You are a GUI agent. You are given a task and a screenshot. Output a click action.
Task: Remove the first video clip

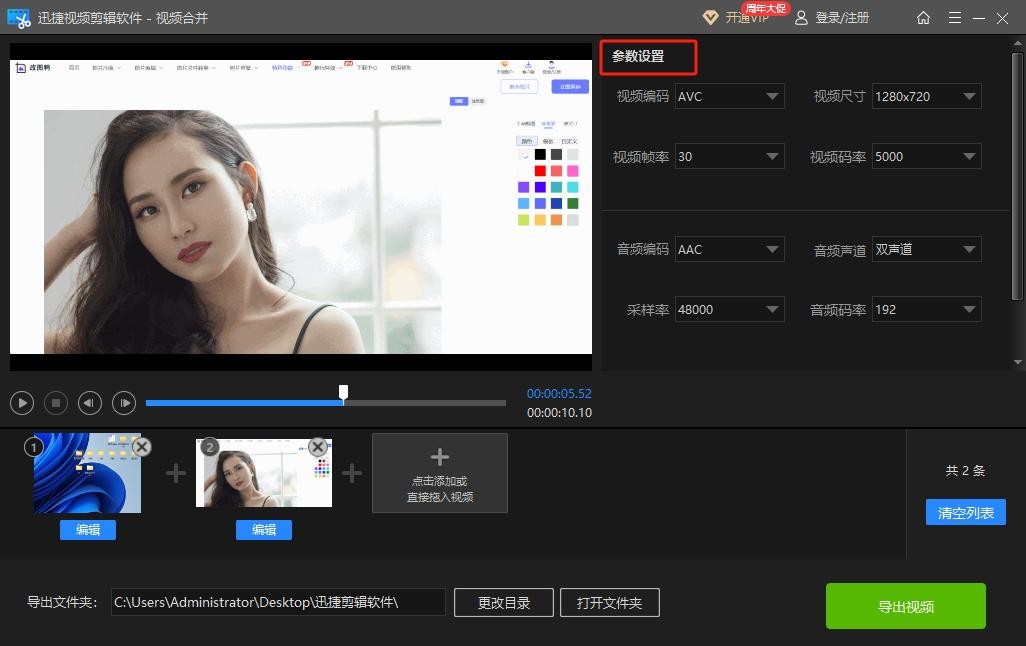point(142,447)
